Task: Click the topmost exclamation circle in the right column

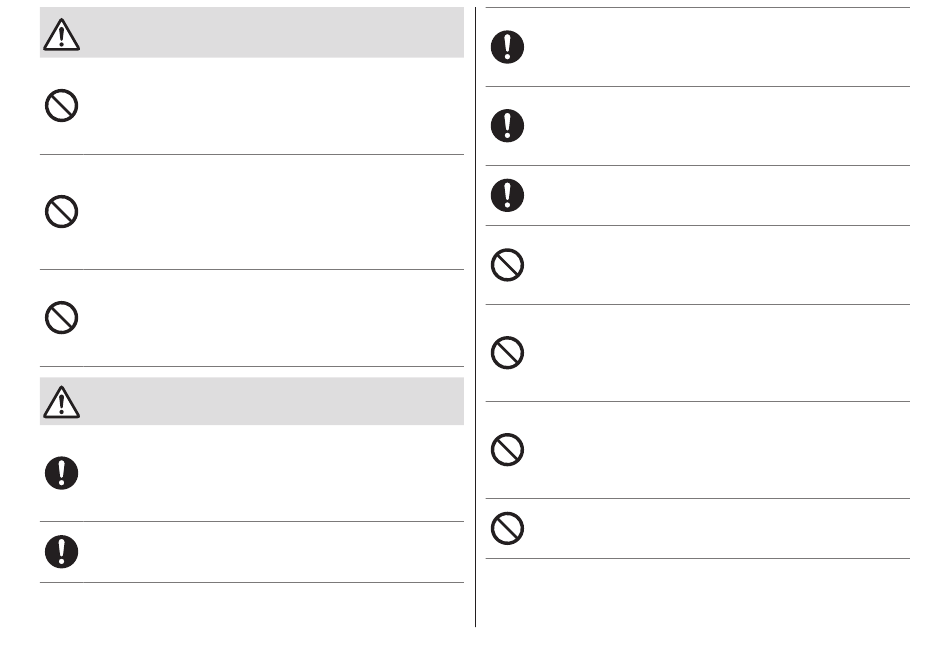Action: [507, 47]
